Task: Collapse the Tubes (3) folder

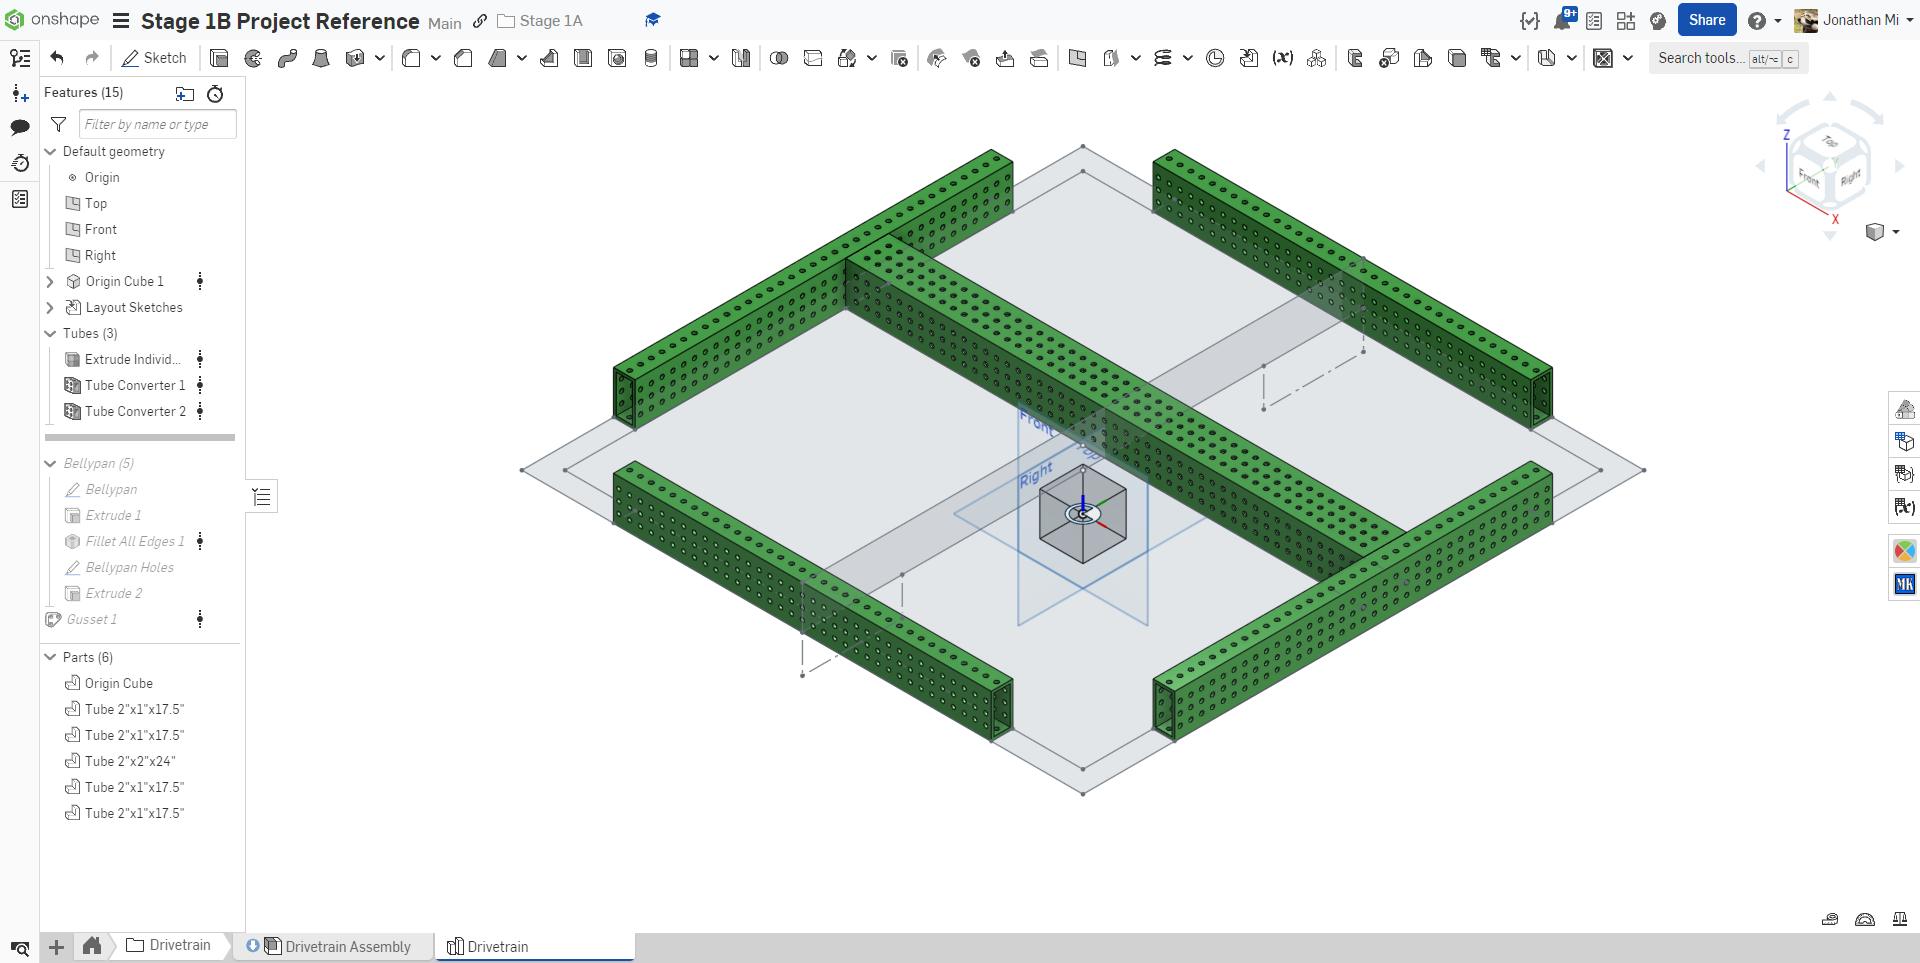Action: click(50, 334)
